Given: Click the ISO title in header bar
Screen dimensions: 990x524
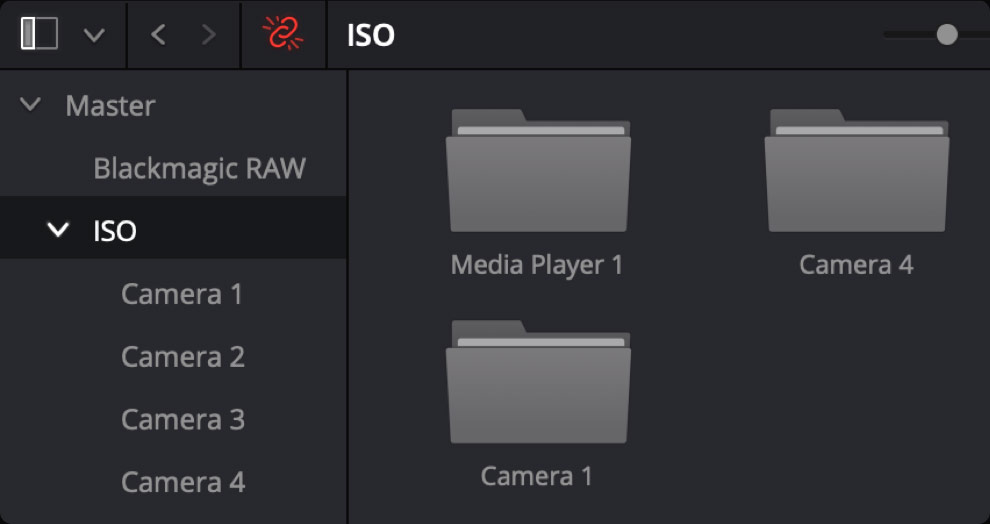Looking at the screenshot, I should pyautogui.click(x=371, y=36).
